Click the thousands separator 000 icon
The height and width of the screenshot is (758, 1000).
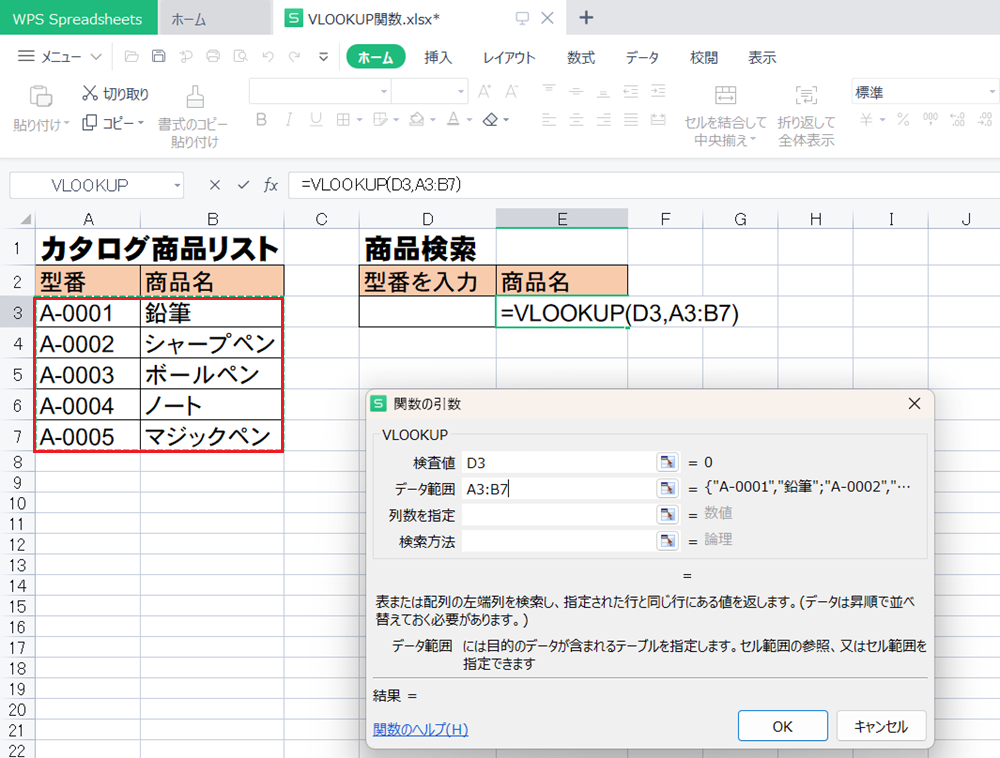930,120
